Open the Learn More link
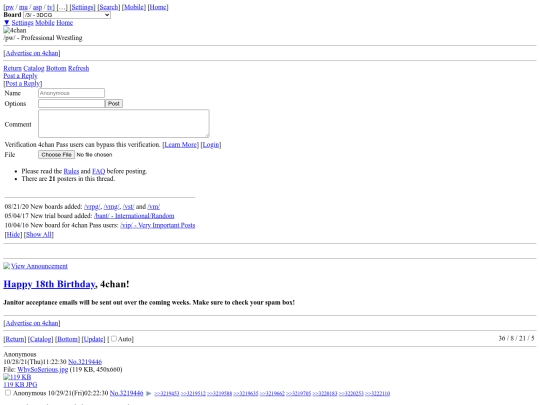 (180, 145)
